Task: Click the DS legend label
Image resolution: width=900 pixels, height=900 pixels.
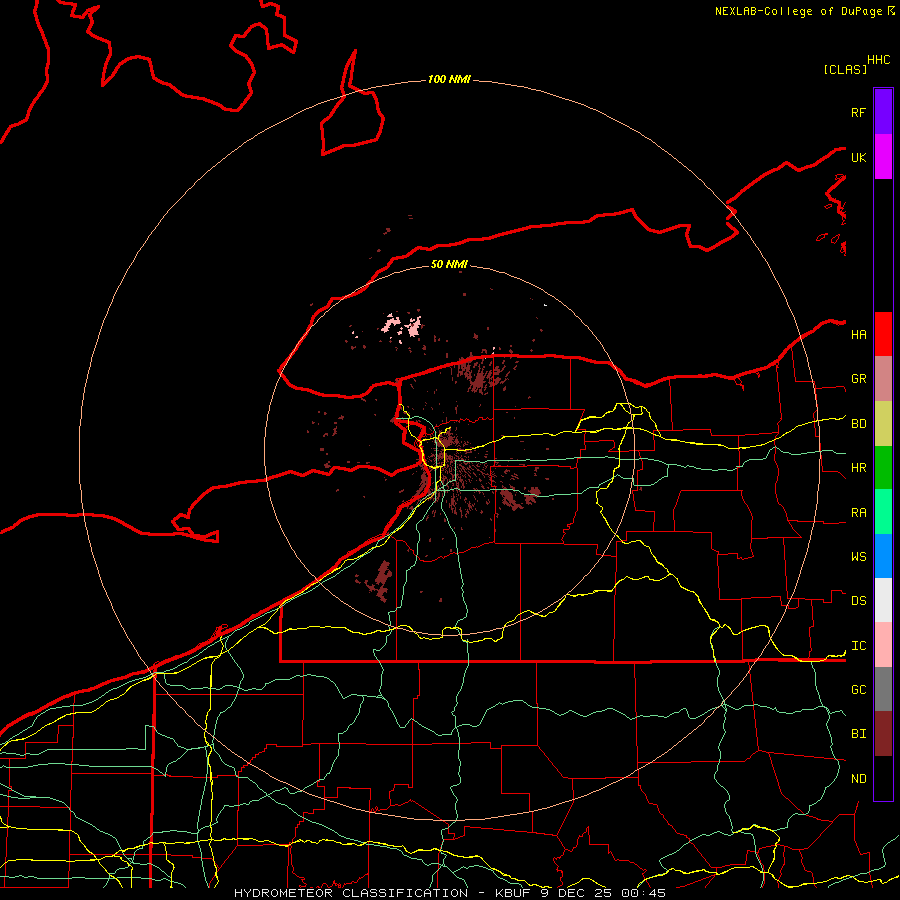Action: (x=858, y=601)
